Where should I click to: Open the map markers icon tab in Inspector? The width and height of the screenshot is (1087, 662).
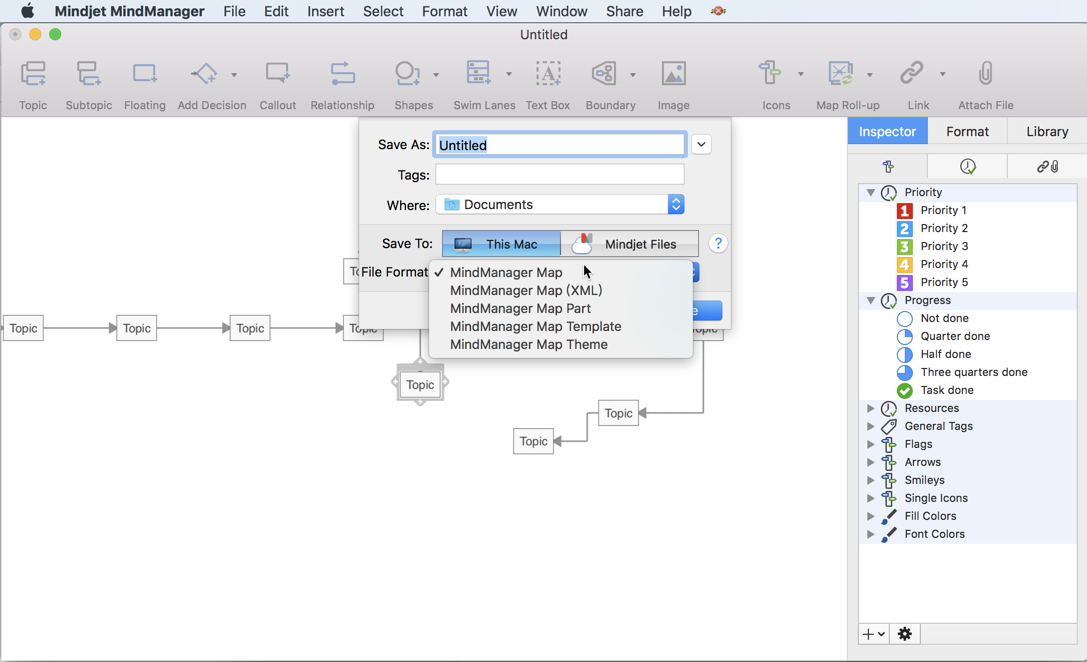pos(888,166)
